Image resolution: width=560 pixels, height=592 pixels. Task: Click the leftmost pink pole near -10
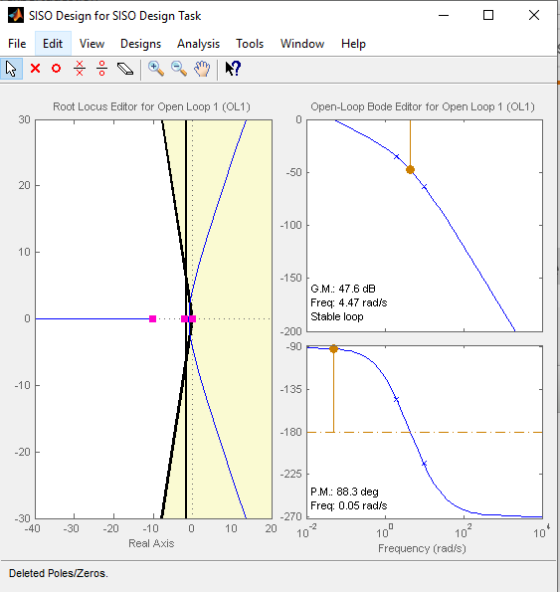[153, 319]
